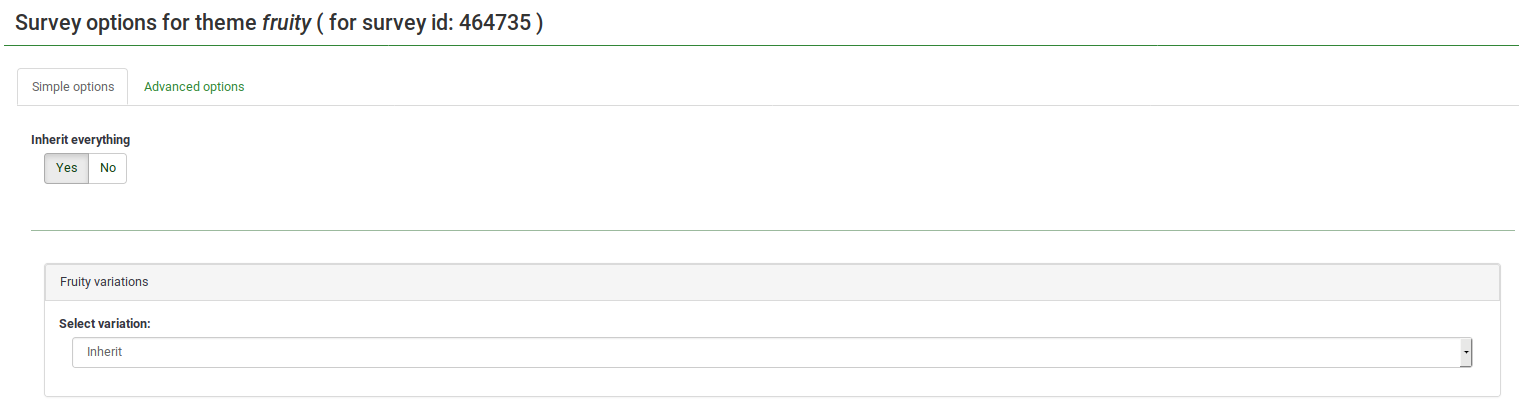The image size is (1519, 414).
Task: Click the 'Select variation:' label
Action: [x=111, y=324]
